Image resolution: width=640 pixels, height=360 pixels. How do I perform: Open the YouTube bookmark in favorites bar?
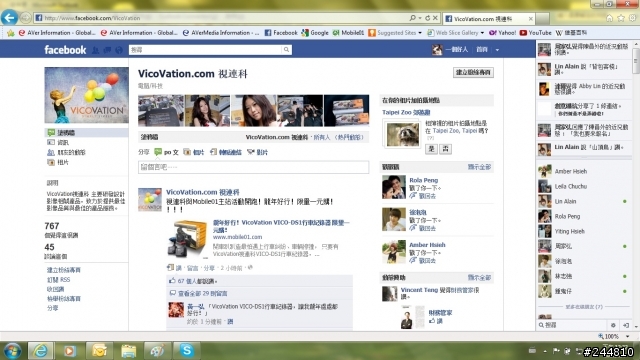point(535,33)
